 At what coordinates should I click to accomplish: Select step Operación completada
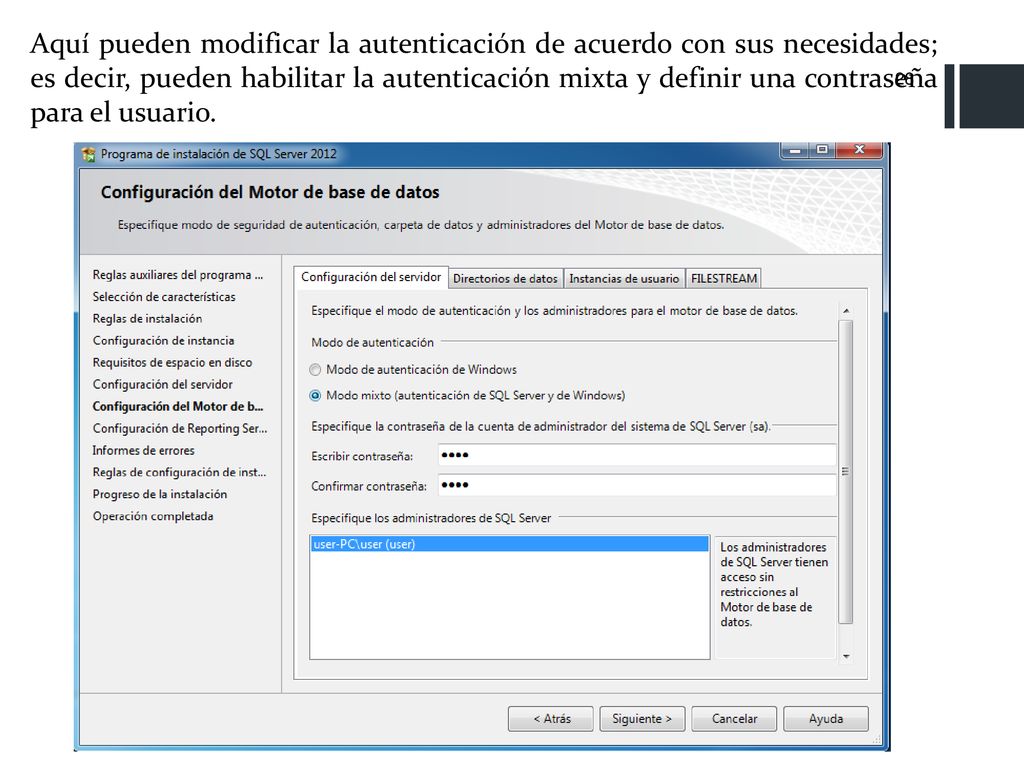(153, 516)
